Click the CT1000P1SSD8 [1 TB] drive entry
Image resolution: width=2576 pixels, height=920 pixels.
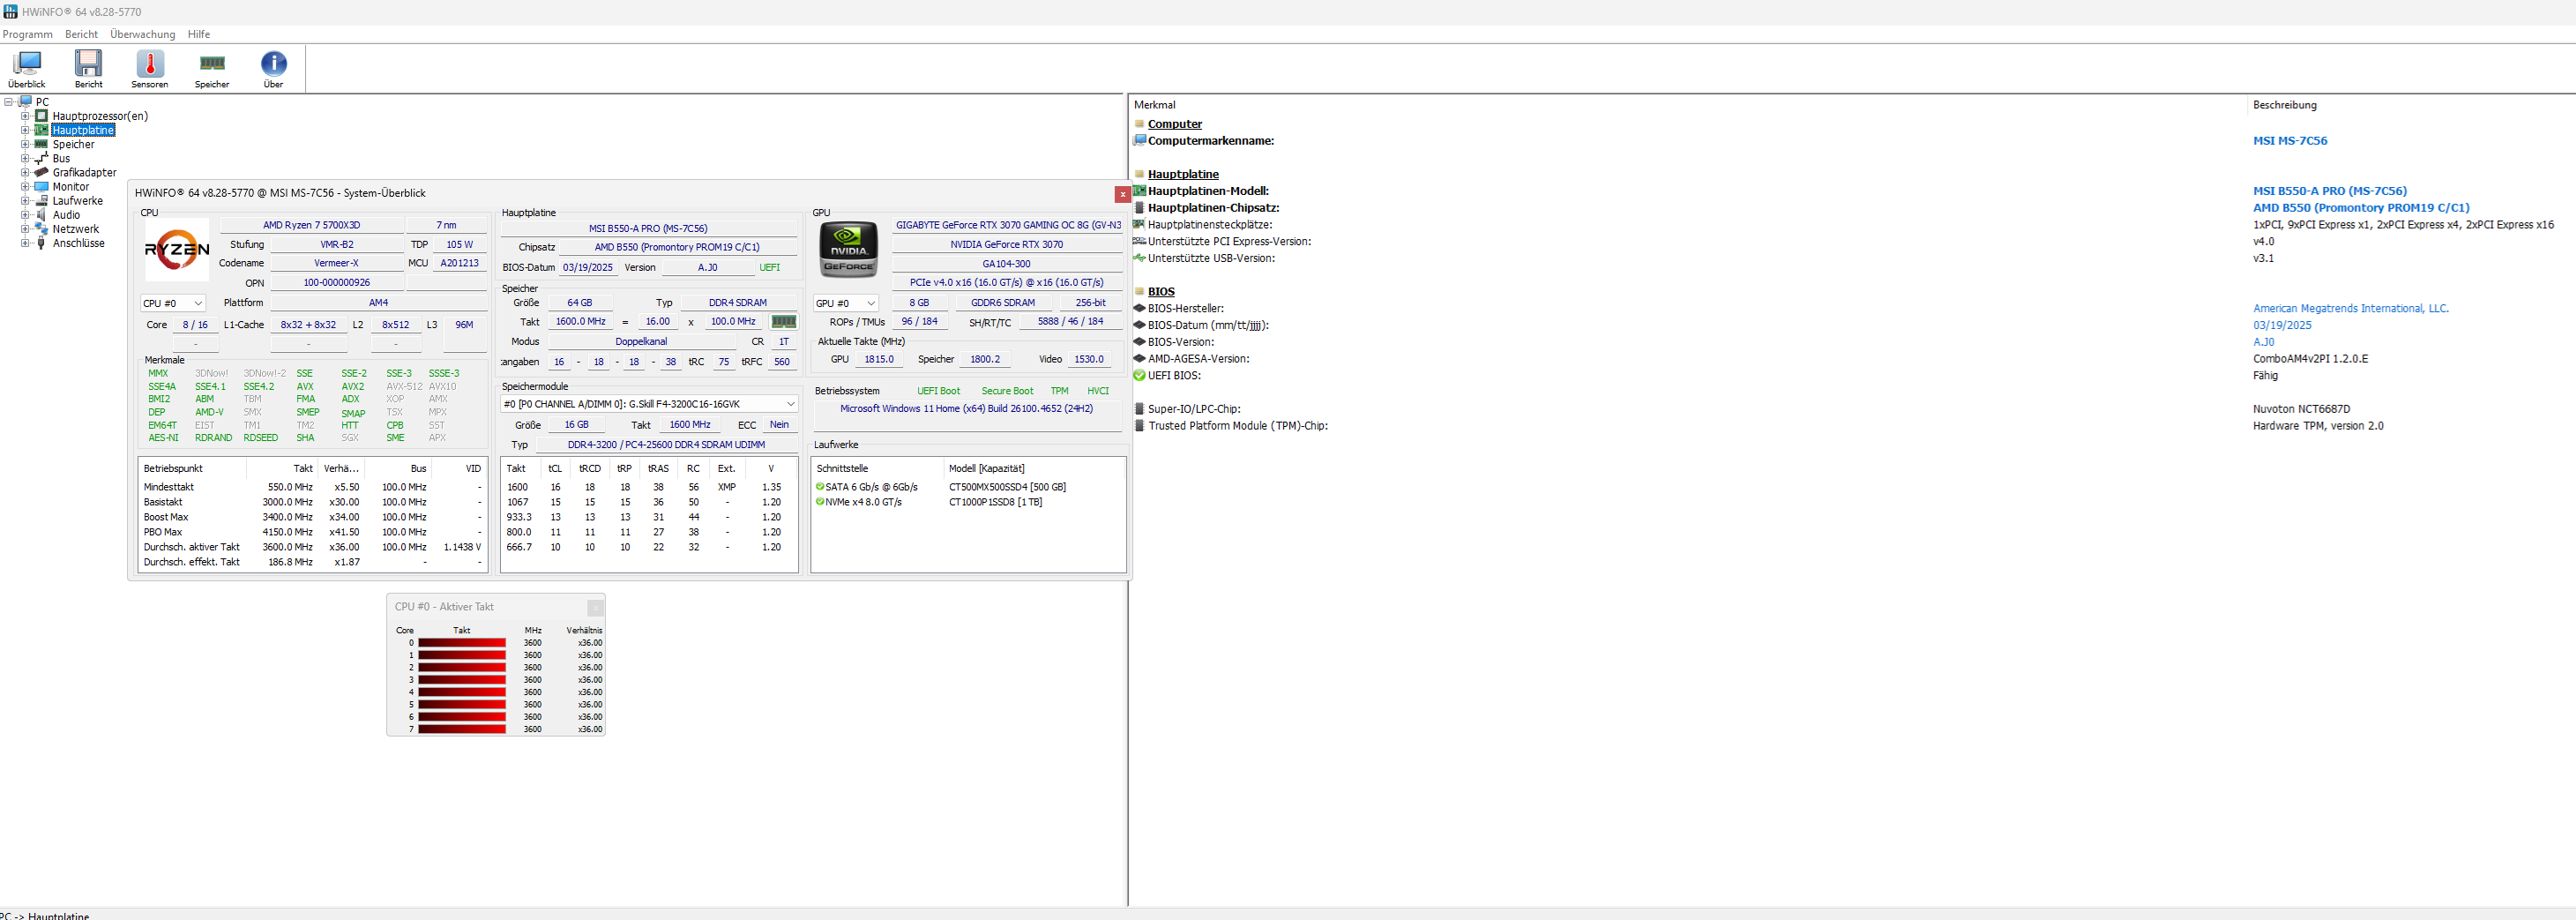pos(995,502)
